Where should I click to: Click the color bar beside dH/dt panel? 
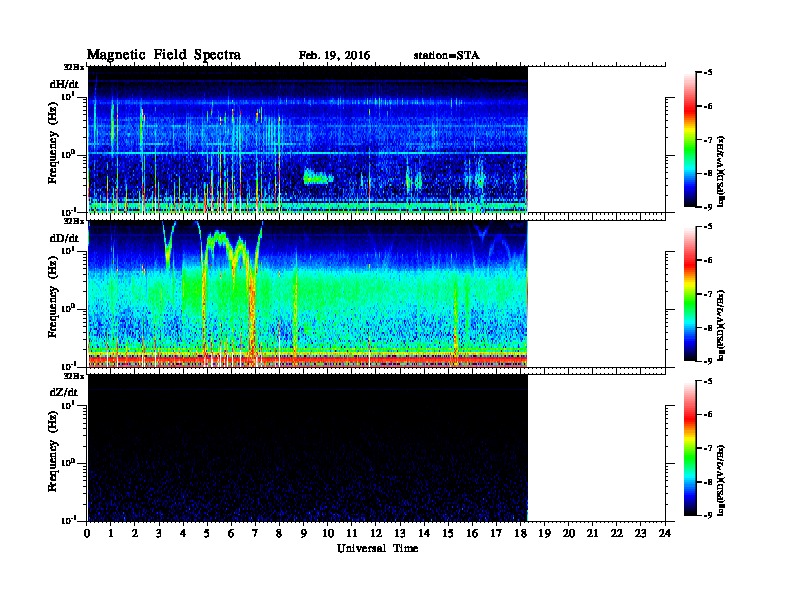690,139
